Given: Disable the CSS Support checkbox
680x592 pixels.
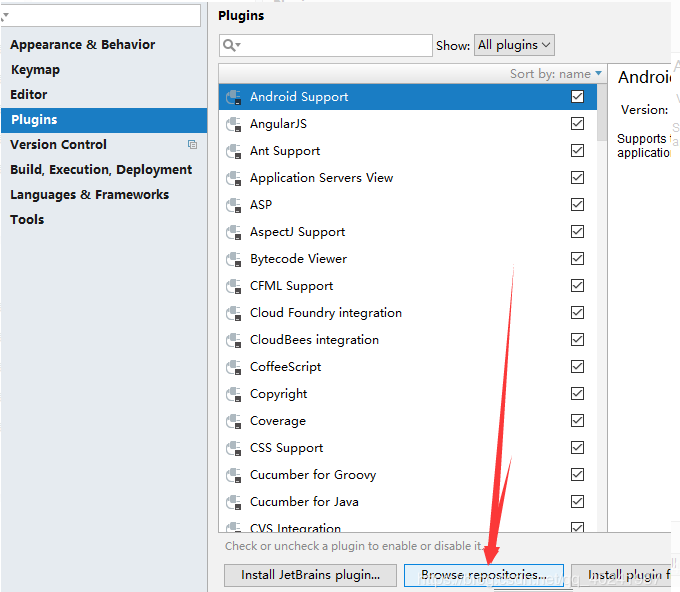Looking at the screenshot, I should click(577, 448).
